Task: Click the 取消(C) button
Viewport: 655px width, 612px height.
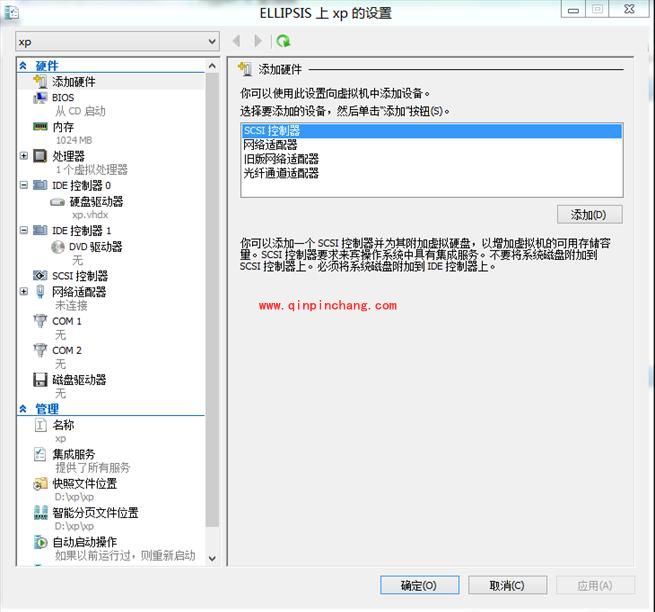Action: pyautogui.click(x=508, y=585)
